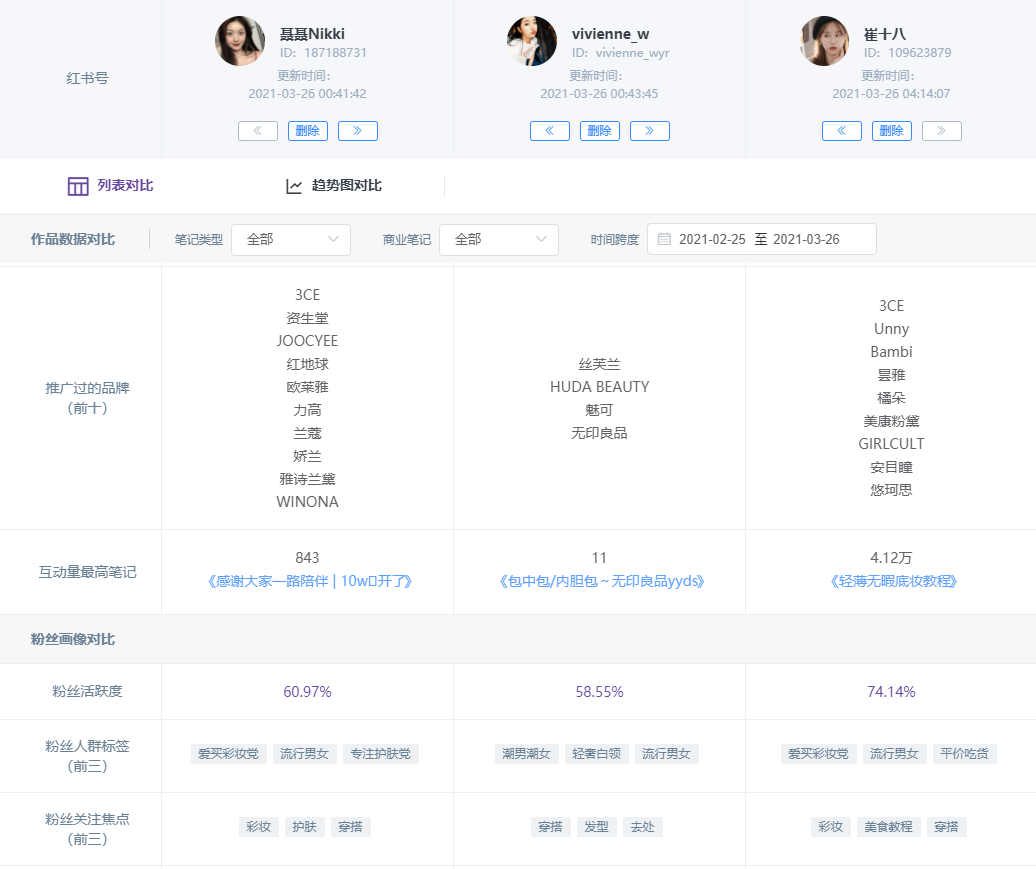The height and width of the screenshot is (869, 1036).
Task: Click disabled right chevron under 崔十八
Action: [x=942, y=131]
